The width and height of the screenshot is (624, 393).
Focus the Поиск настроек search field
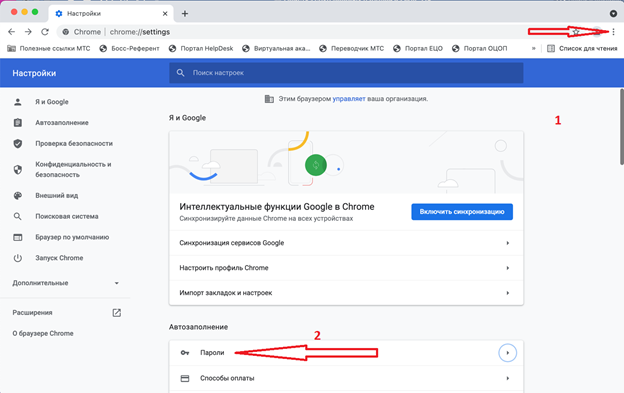tap(346, 73)
